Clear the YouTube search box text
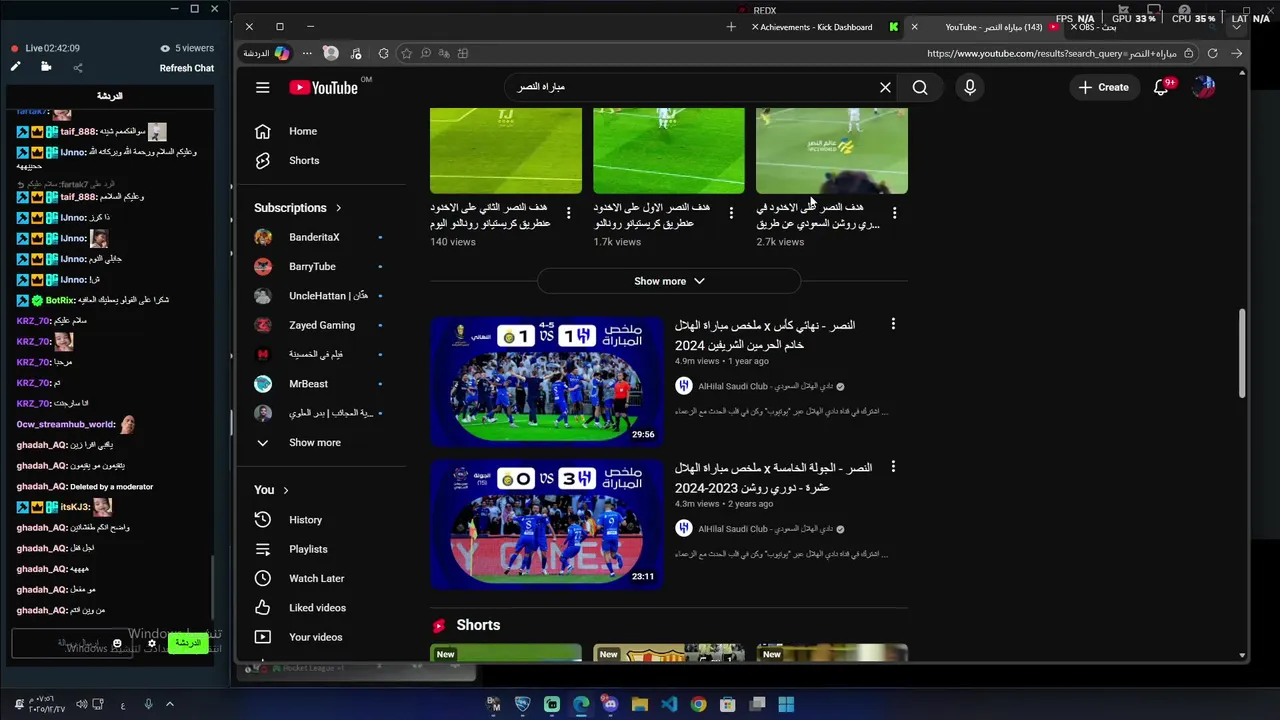Screen dimensions: 1280x720 885,87
